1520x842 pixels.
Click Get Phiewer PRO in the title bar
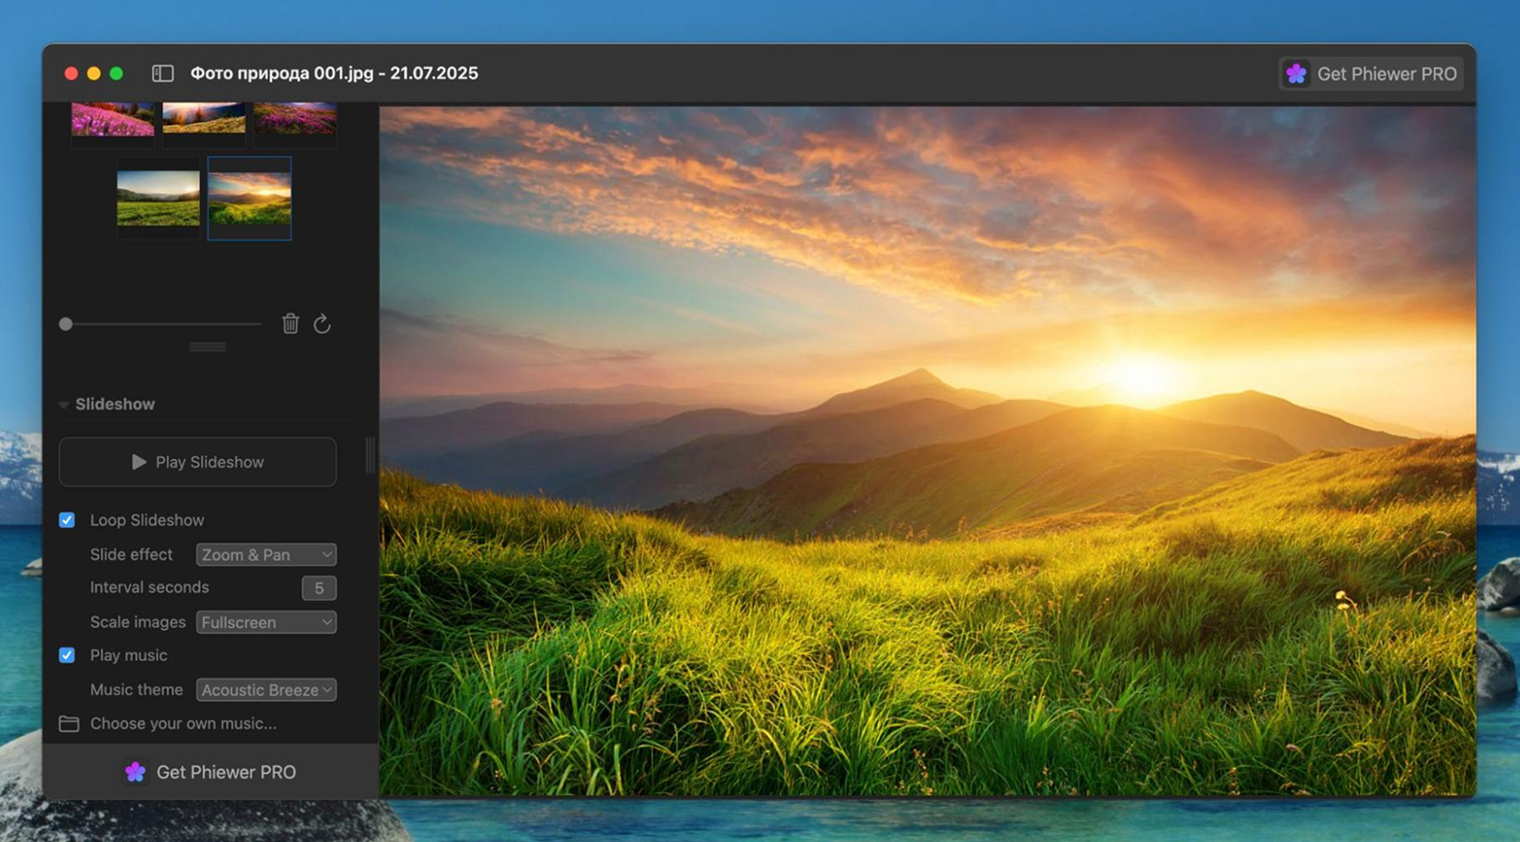point(1371,73)
